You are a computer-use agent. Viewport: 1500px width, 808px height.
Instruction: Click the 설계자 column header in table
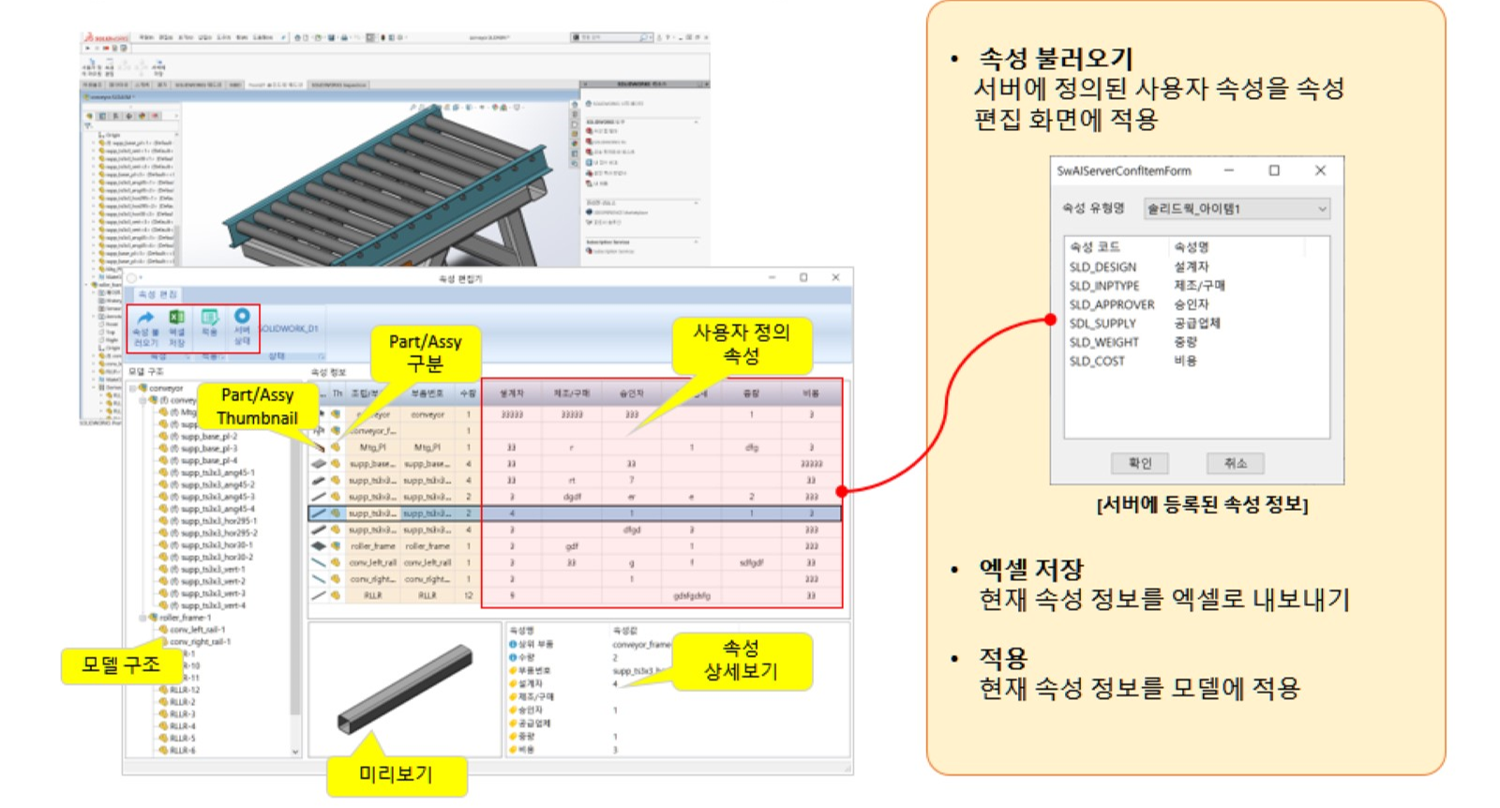[512, 393]
